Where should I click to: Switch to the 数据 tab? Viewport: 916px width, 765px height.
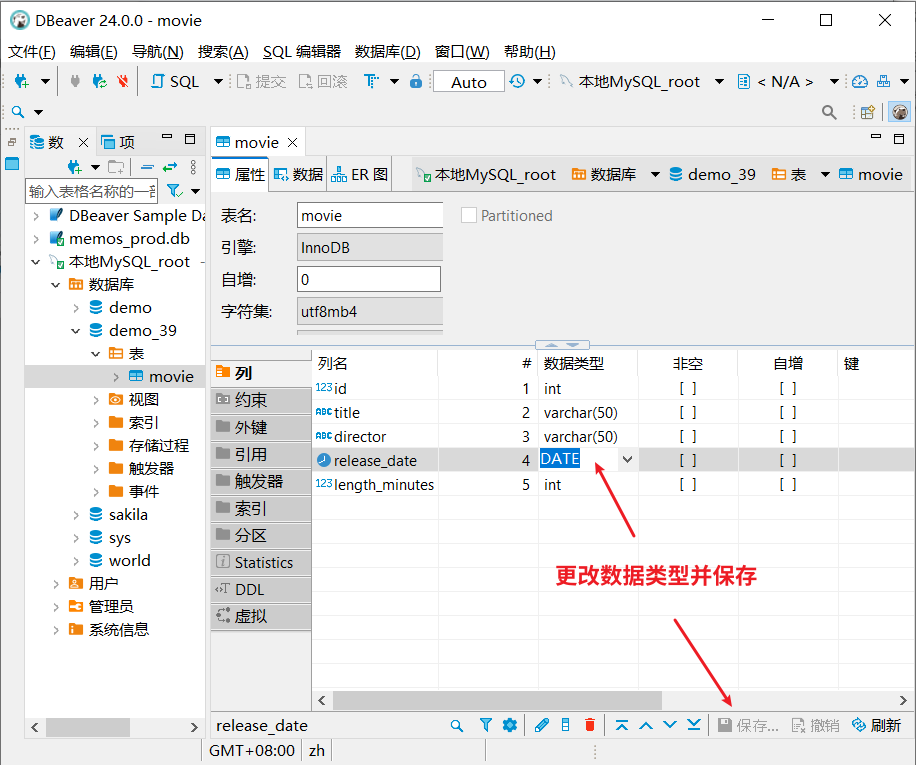(x=298, y=174)
